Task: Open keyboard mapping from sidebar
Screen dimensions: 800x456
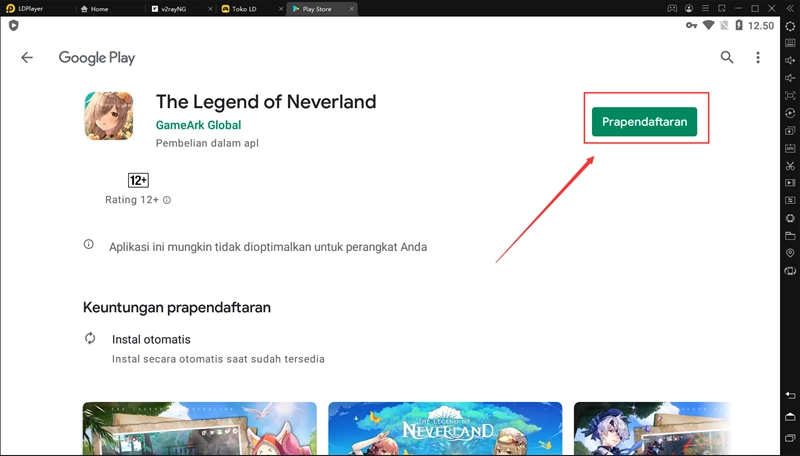Action: pos(790,43)
